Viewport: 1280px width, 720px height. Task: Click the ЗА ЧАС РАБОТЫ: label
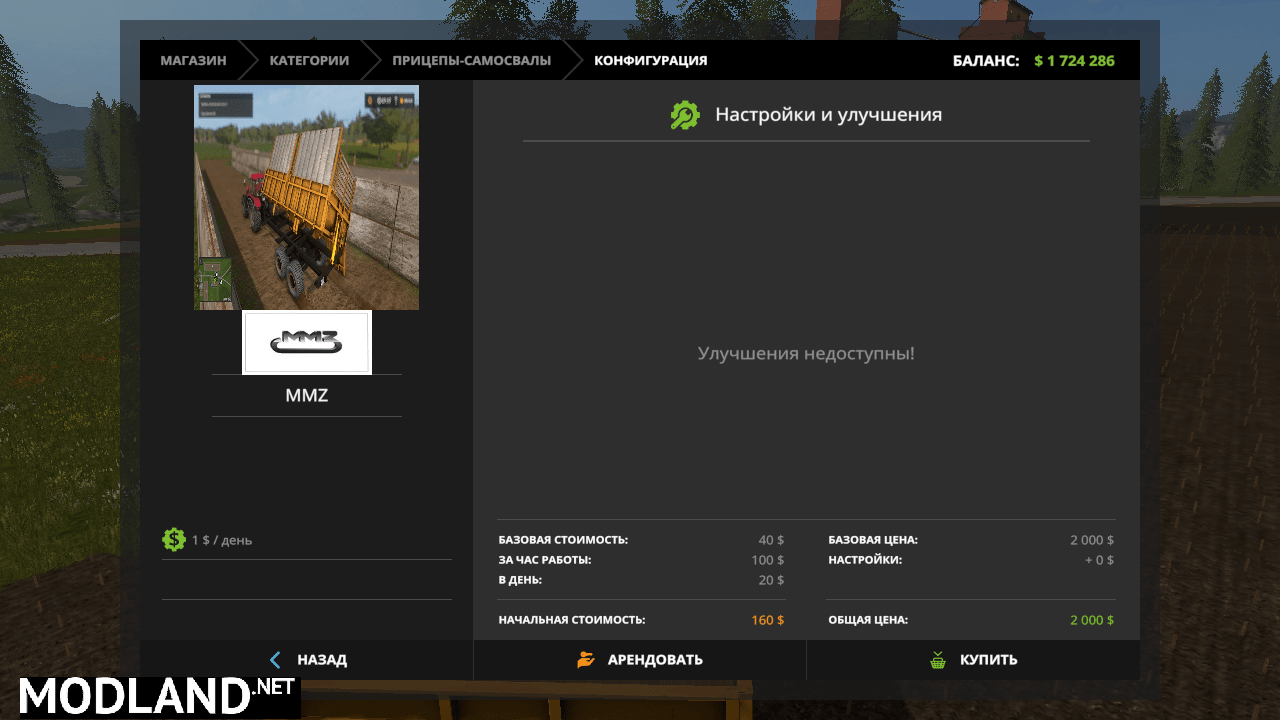[545, 560]
